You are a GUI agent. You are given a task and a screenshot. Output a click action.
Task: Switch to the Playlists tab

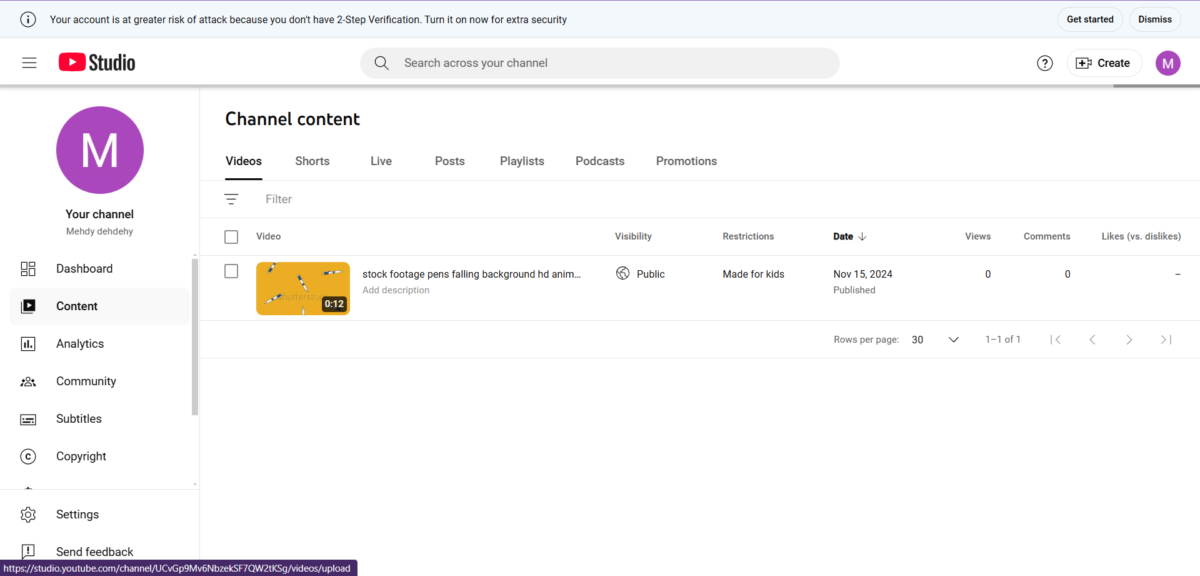(522, 161)
